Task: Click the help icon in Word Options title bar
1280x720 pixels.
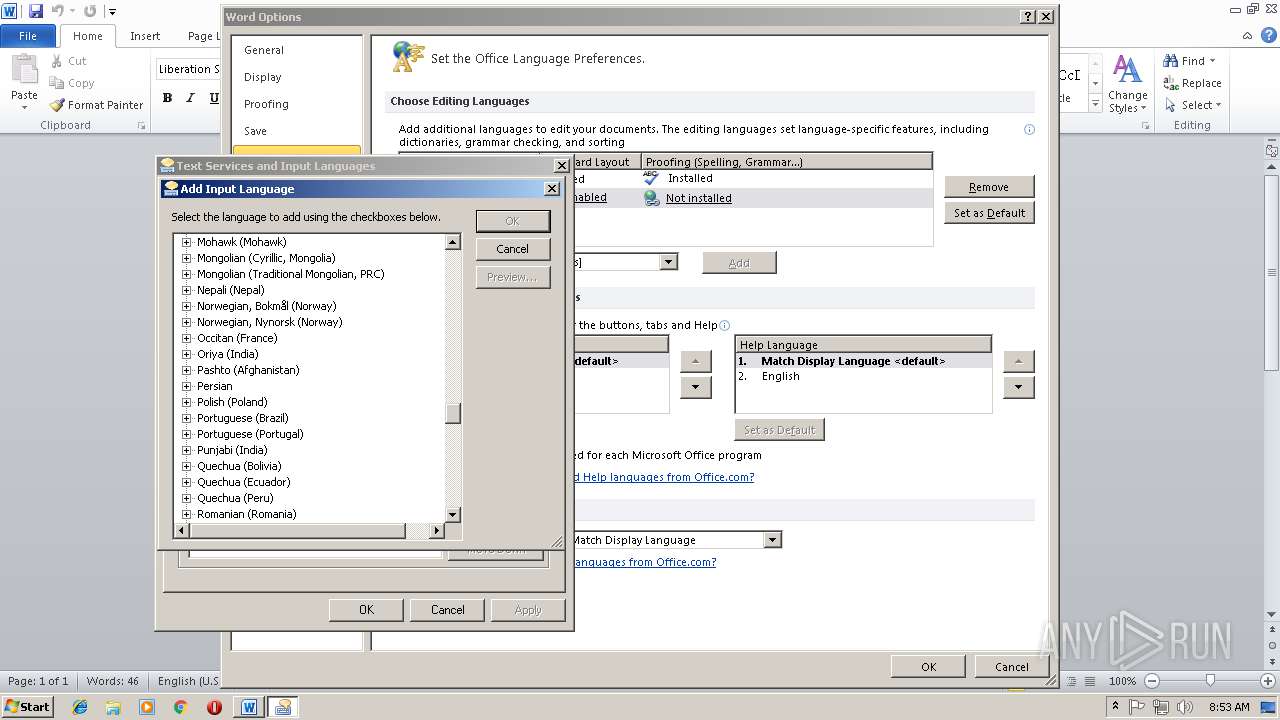Action: click(1028, 17)
